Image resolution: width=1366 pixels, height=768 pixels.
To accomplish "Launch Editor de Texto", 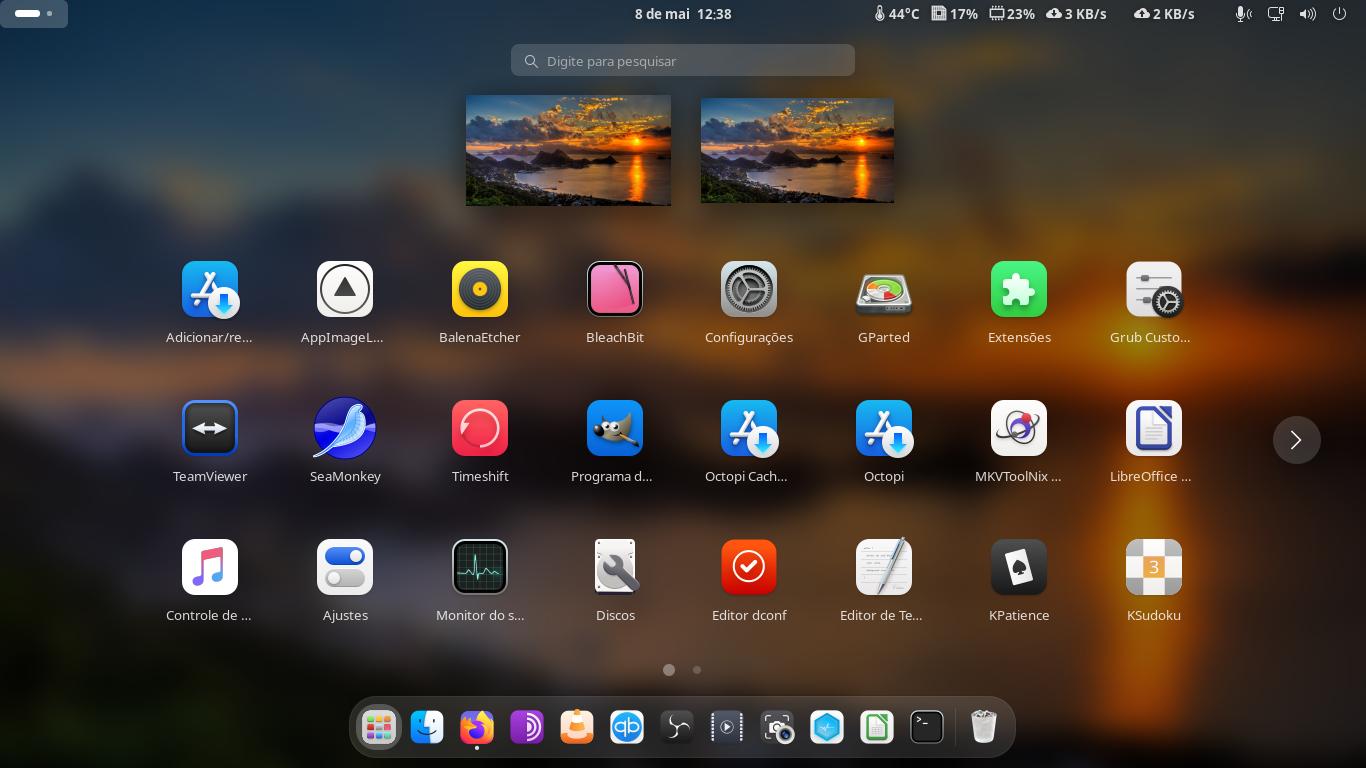I will [x=884, y=567].
